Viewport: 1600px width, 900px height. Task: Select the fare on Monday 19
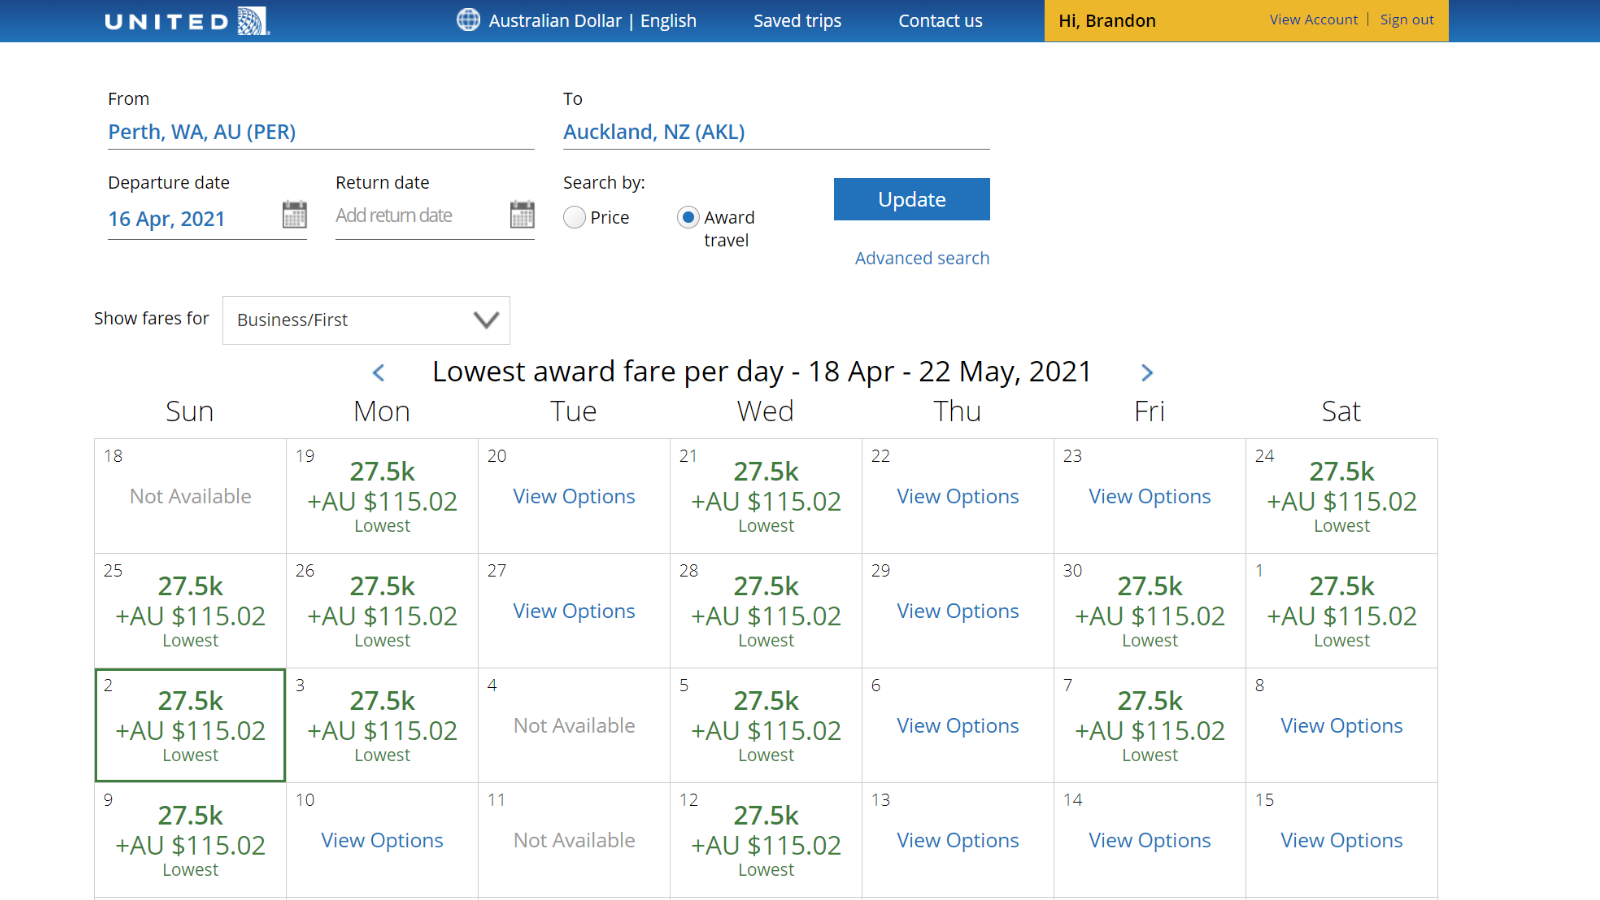point(382,496)
